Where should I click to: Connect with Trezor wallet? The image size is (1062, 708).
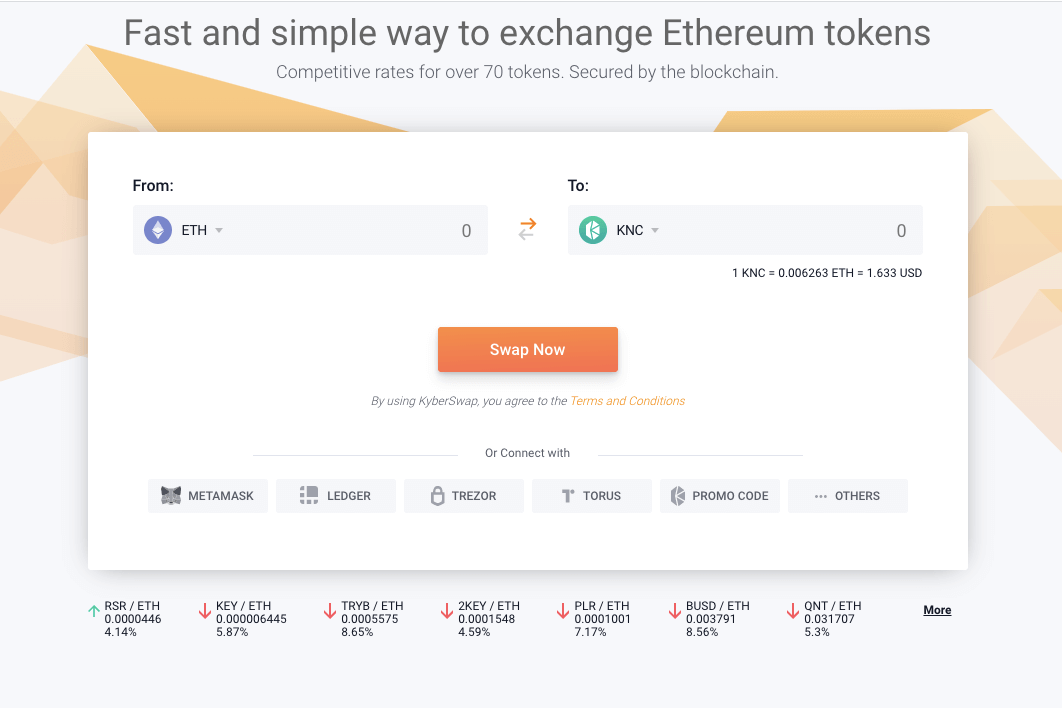(464, 496)
